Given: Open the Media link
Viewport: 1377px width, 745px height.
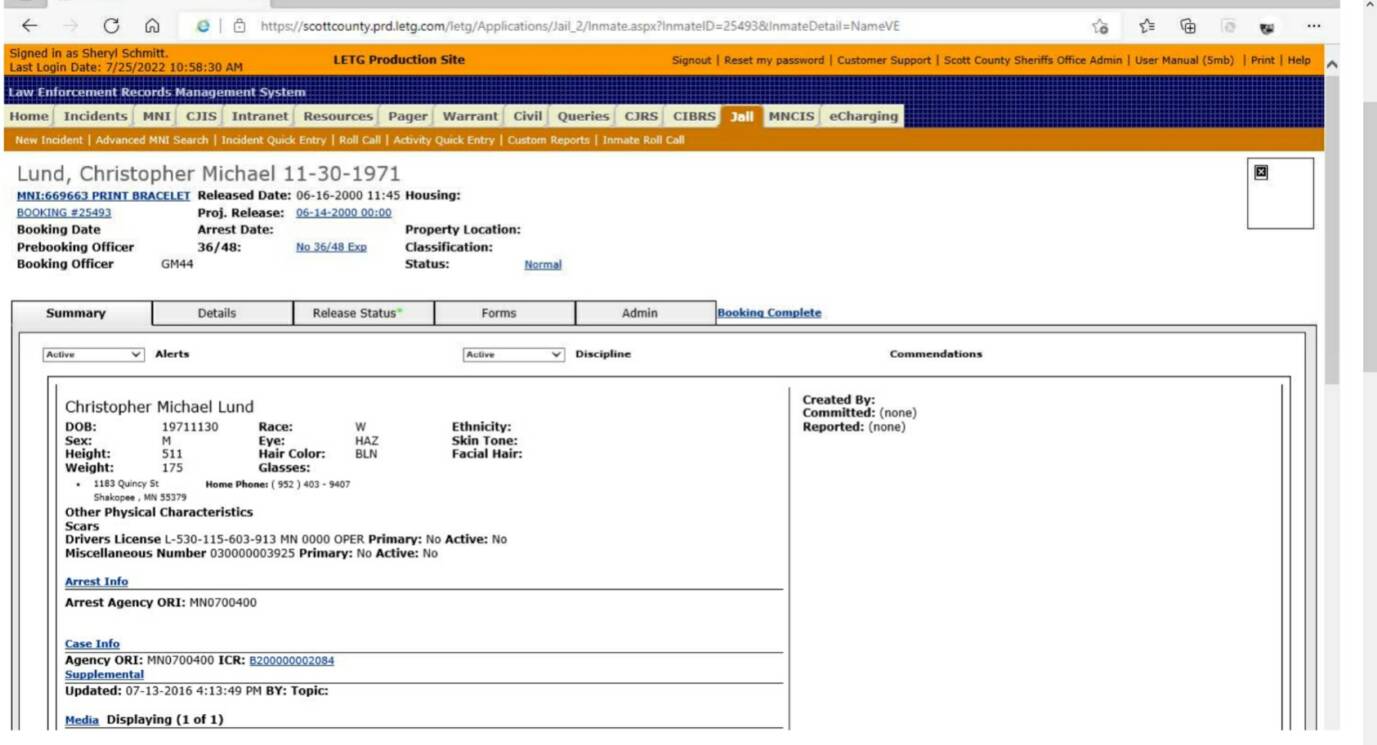Looking at the screenshot, I should pos(82,720).
